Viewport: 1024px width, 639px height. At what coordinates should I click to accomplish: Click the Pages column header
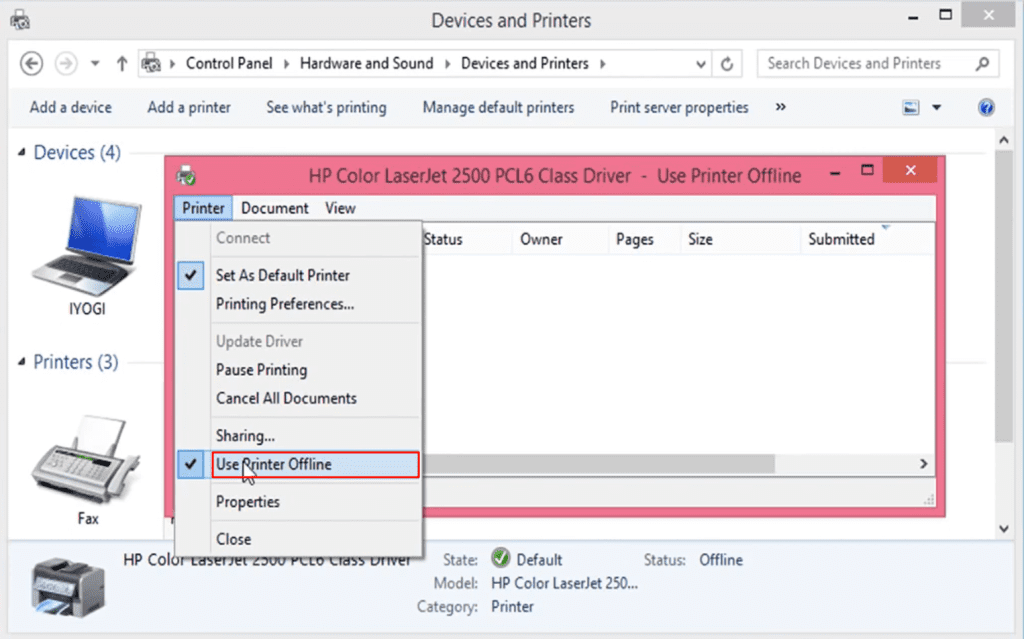[x=645, y=239]
